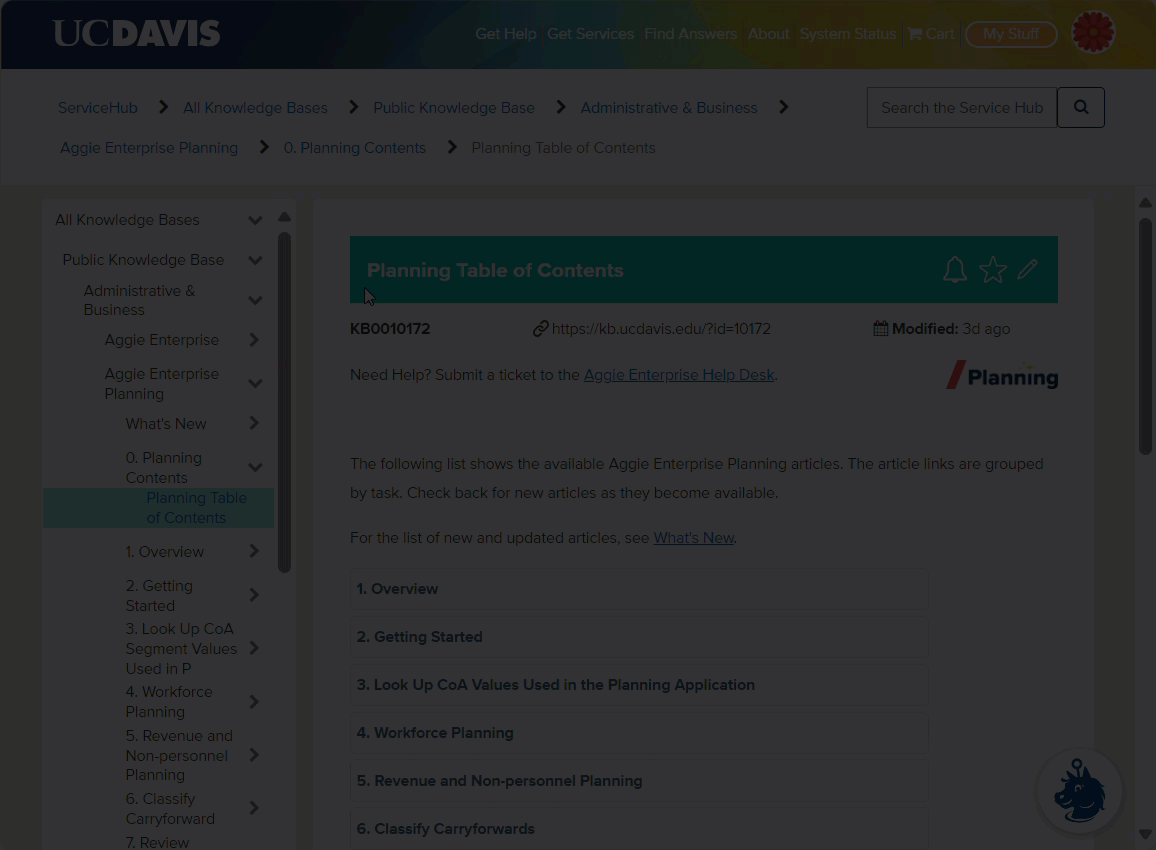Screen dimensions: 1156x850
Task: Open the Aggie Enterprise Help Desk link
Action: tap(679, 375)
